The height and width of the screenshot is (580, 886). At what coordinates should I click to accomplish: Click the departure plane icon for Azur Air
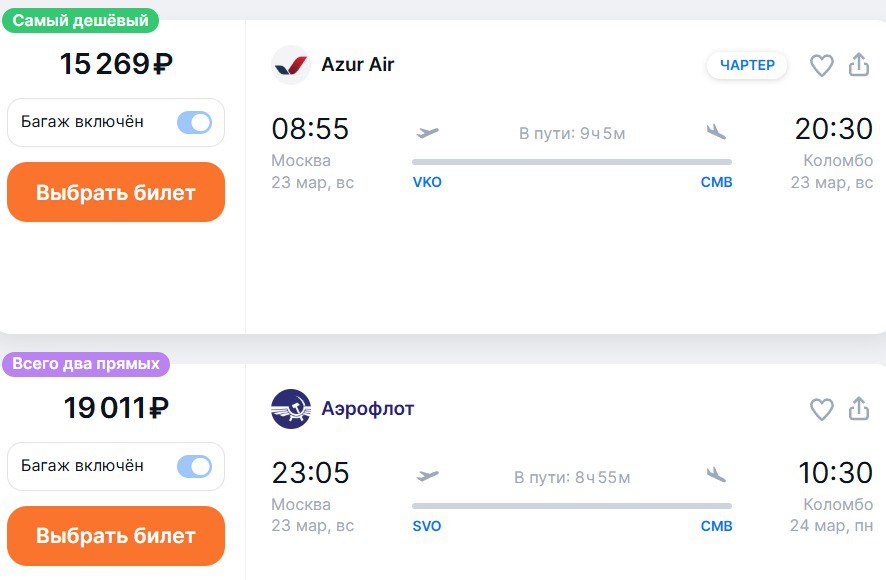pyautogui.click(x=428, y=133)
